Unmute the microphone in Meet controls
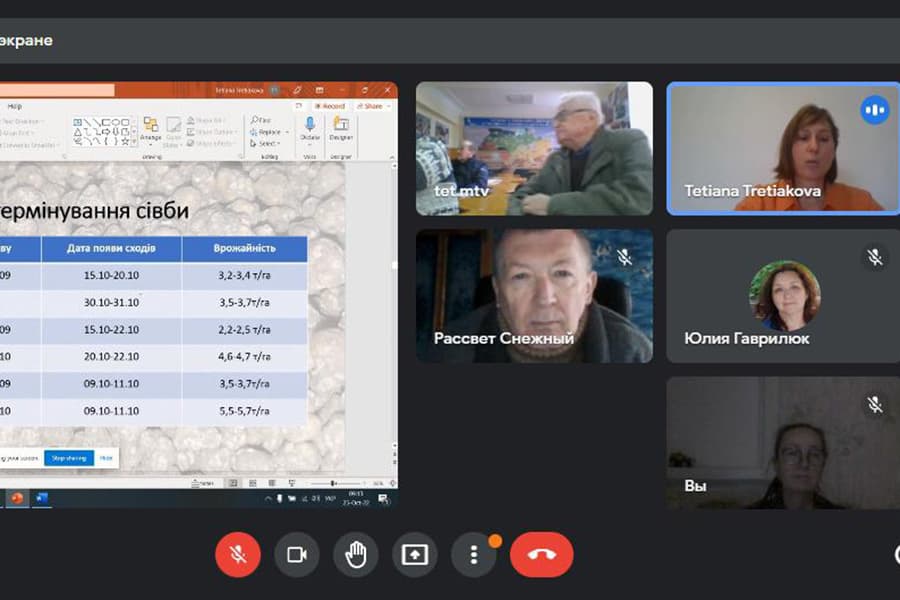The image size is (900, 600). pyautogui.click(x=238, y=554)
